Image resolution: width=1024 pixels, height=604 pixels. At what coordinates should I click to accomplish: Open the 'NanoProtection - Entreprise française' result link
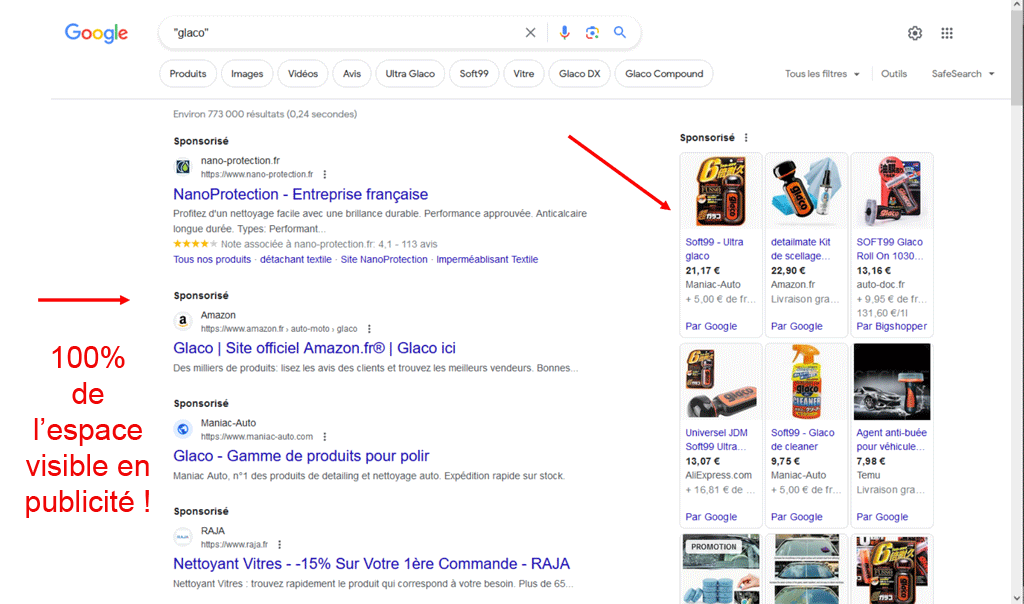(300, 194)
